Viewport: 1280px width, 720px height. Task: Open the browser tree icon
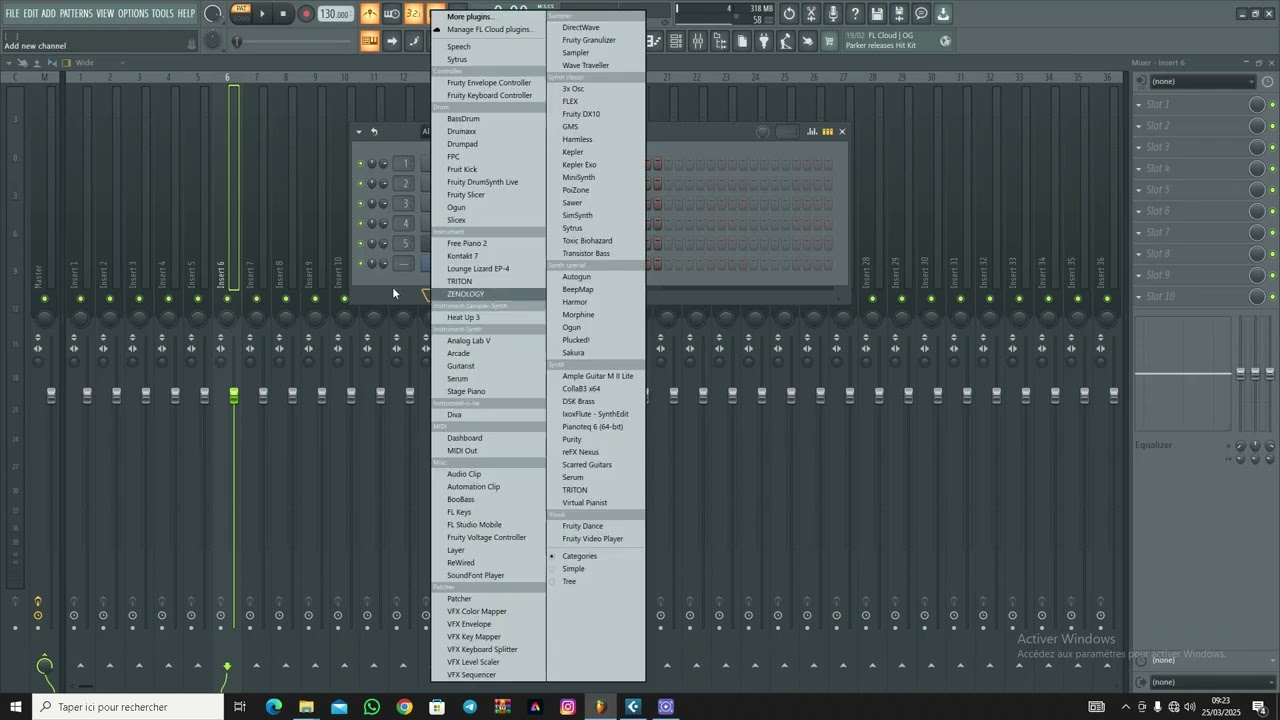(720, 41)
